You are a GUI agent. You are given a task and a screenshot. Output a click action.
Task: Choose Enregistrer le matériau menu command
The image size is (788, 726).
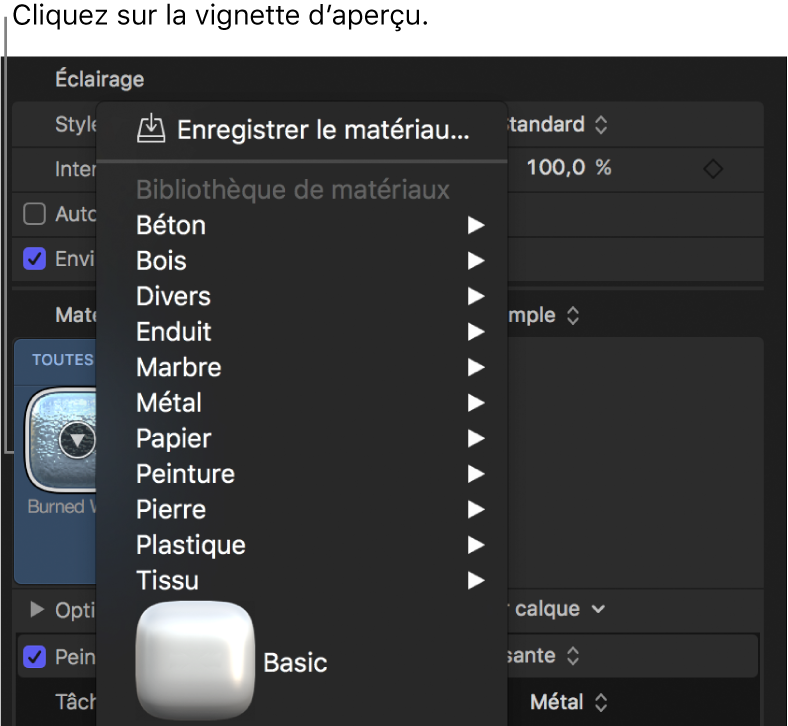point(322,129)
